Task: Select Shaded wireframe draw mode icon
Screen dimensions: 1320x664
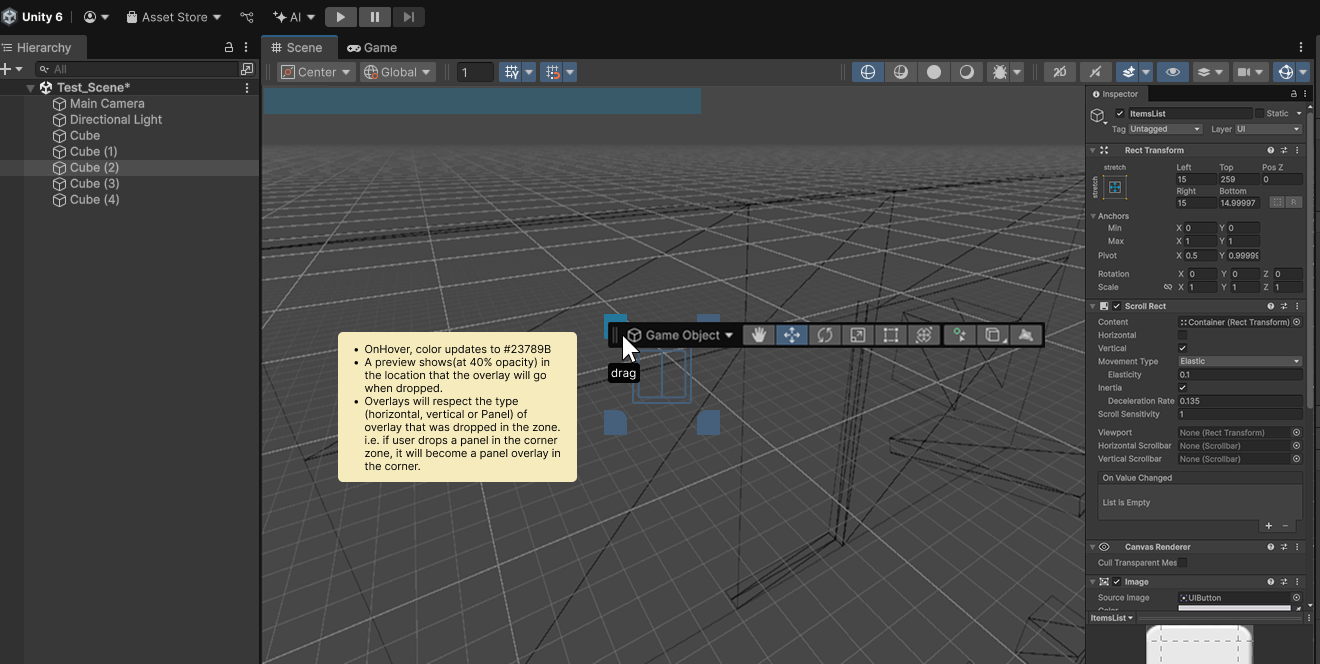Action: click(867, 72)
